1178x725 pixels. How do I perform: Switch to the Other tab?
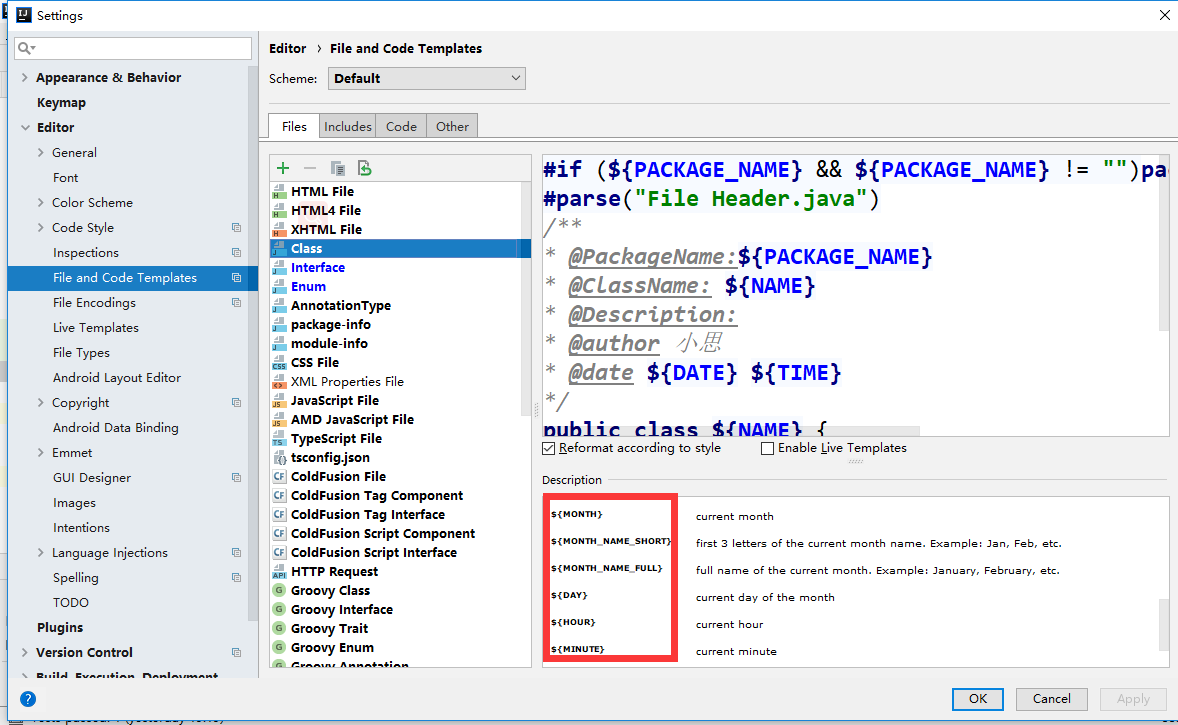click(x=452, y=126)
